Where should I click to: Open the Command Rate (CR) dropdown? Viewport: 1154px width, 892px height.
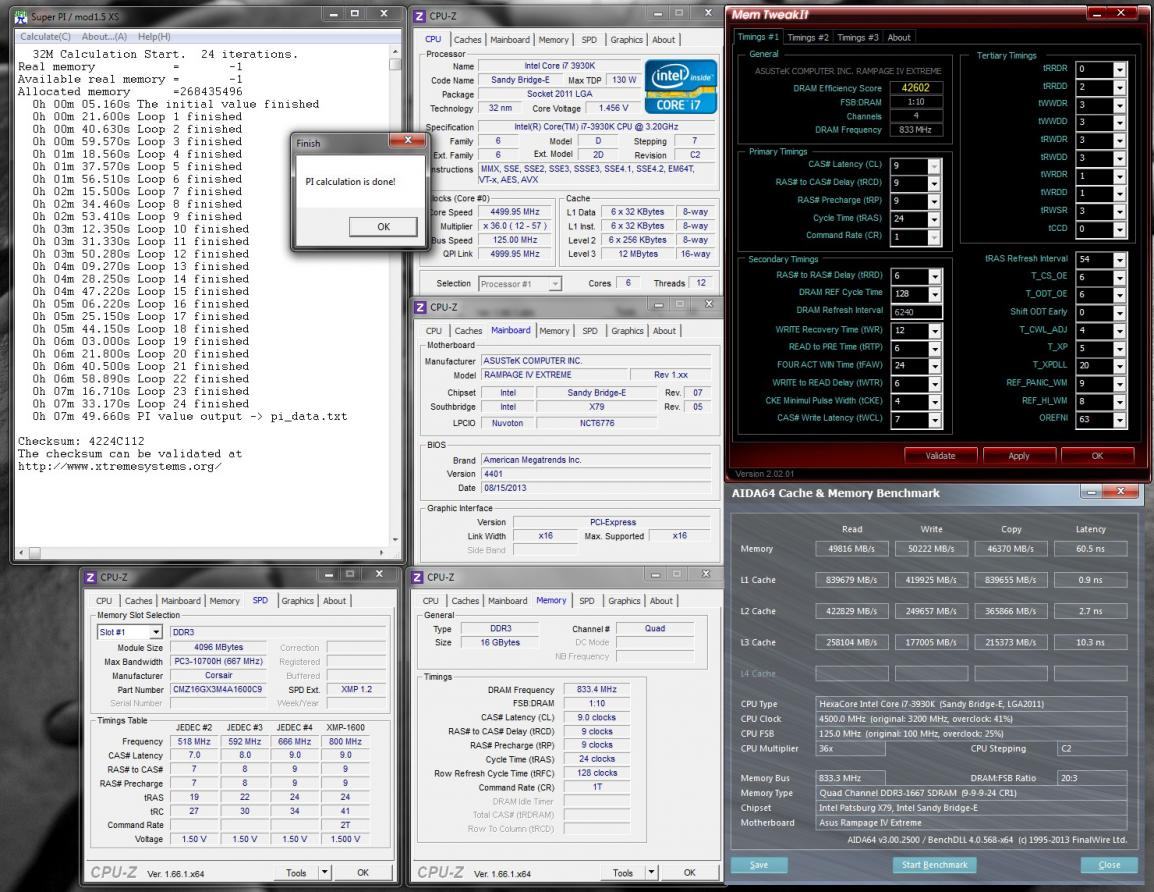pos(934,237)
